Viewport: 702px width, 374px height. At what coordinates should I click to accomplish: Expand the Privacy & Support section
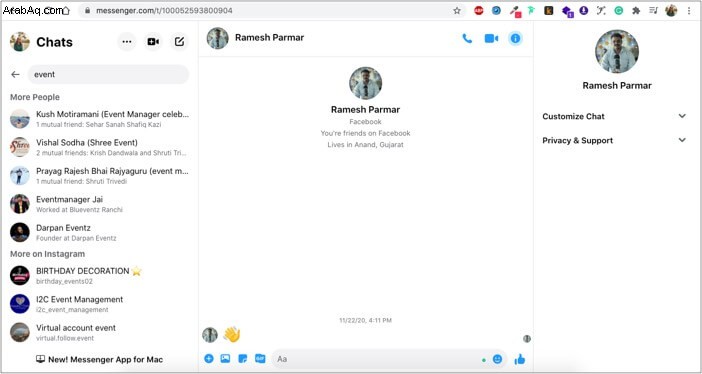tap(614, 141)
